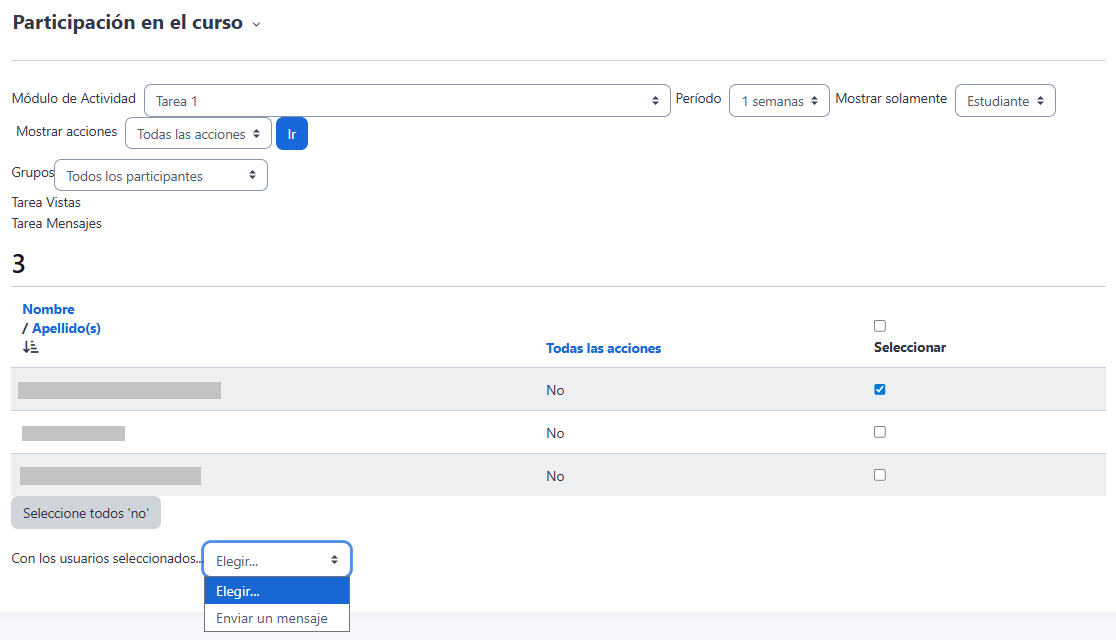The height and width of the screenshot is (640, 1116).
Task: Open the first student's name in the table
Action: point(119,390)
